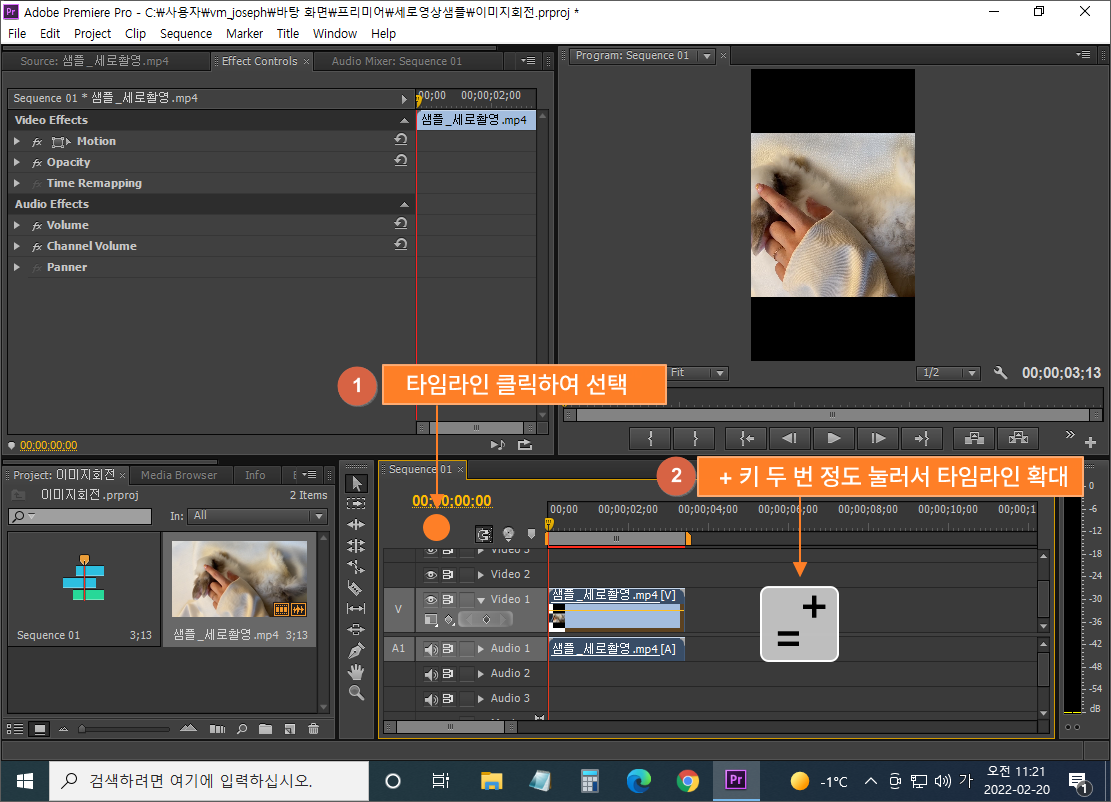Select the Slide tool
Image resolution: width=1111 pixels, height=802 pixels.
coord(356,629)
